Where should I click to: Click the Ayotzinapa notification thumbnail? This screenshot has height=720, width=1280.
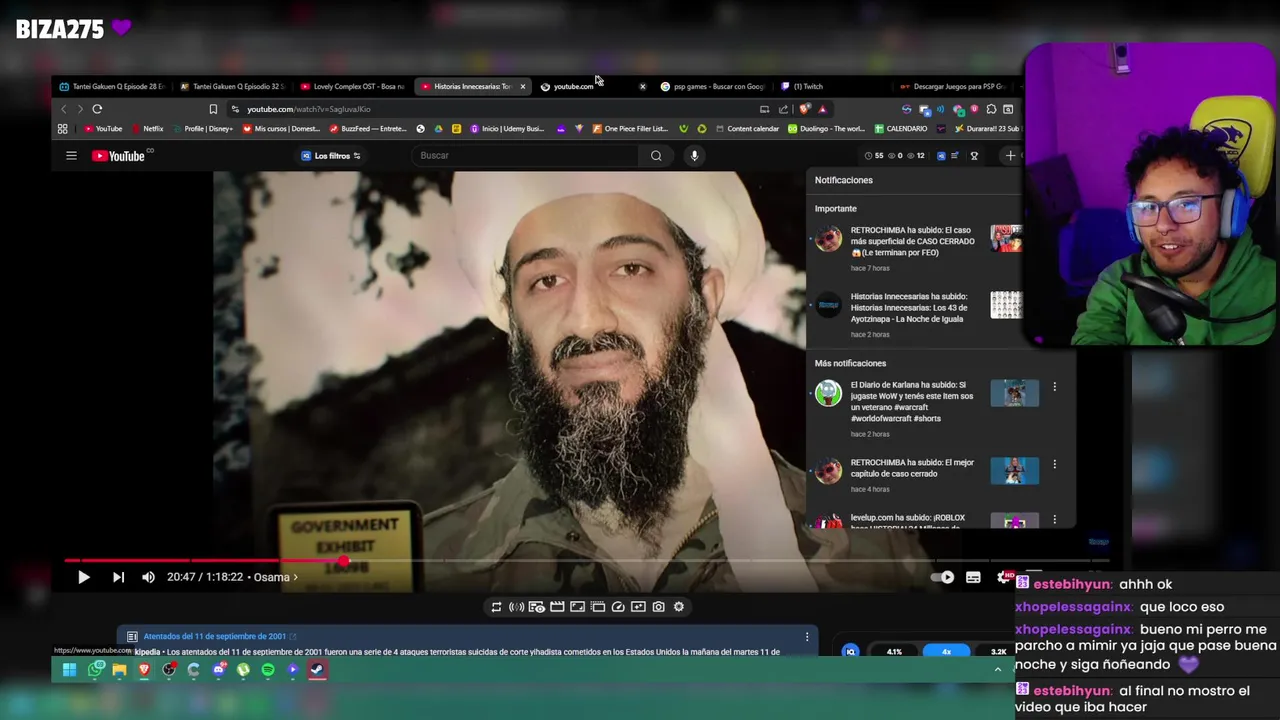click(1006, 305)
